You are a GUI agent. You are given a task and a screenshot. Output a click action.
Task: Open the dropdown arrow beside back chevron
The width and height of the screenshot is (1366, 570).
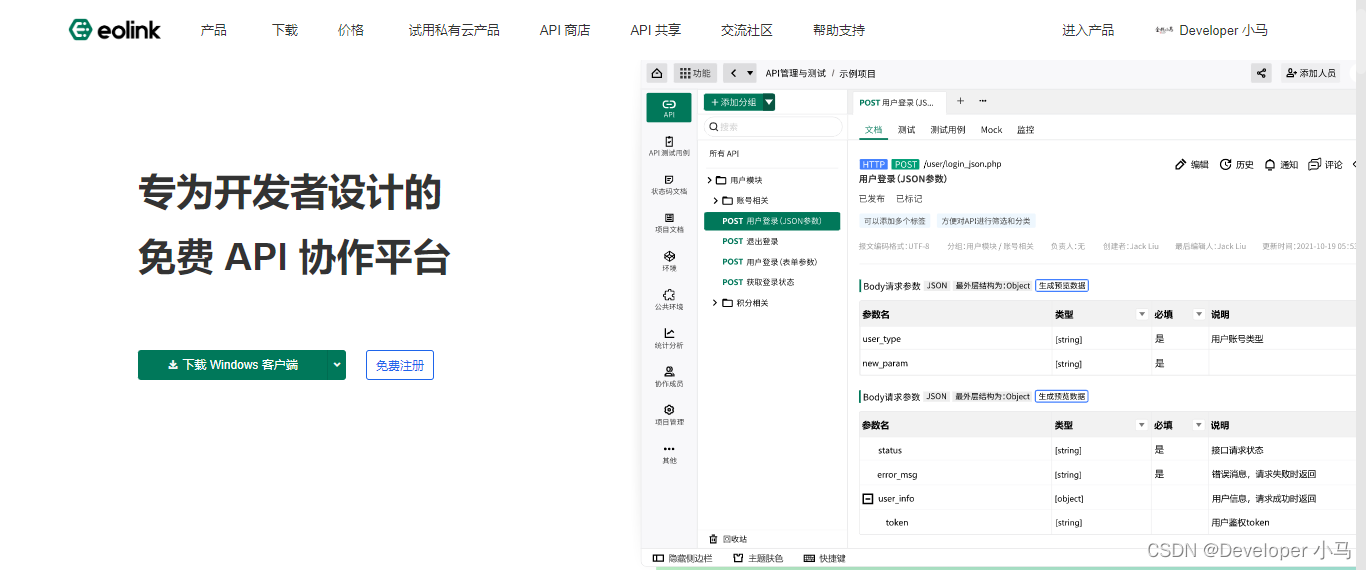[x=750, y=73]
